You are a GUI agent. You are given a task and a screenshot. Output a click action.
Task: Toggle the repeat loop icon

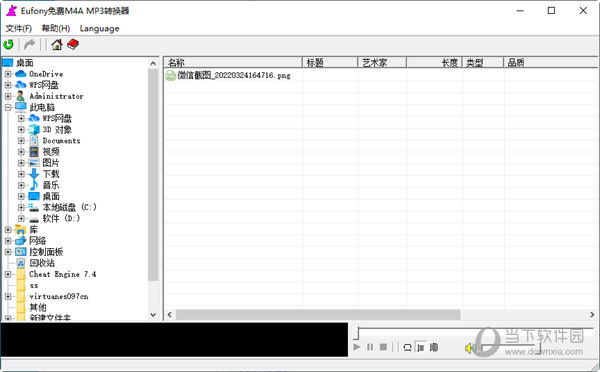408,347
